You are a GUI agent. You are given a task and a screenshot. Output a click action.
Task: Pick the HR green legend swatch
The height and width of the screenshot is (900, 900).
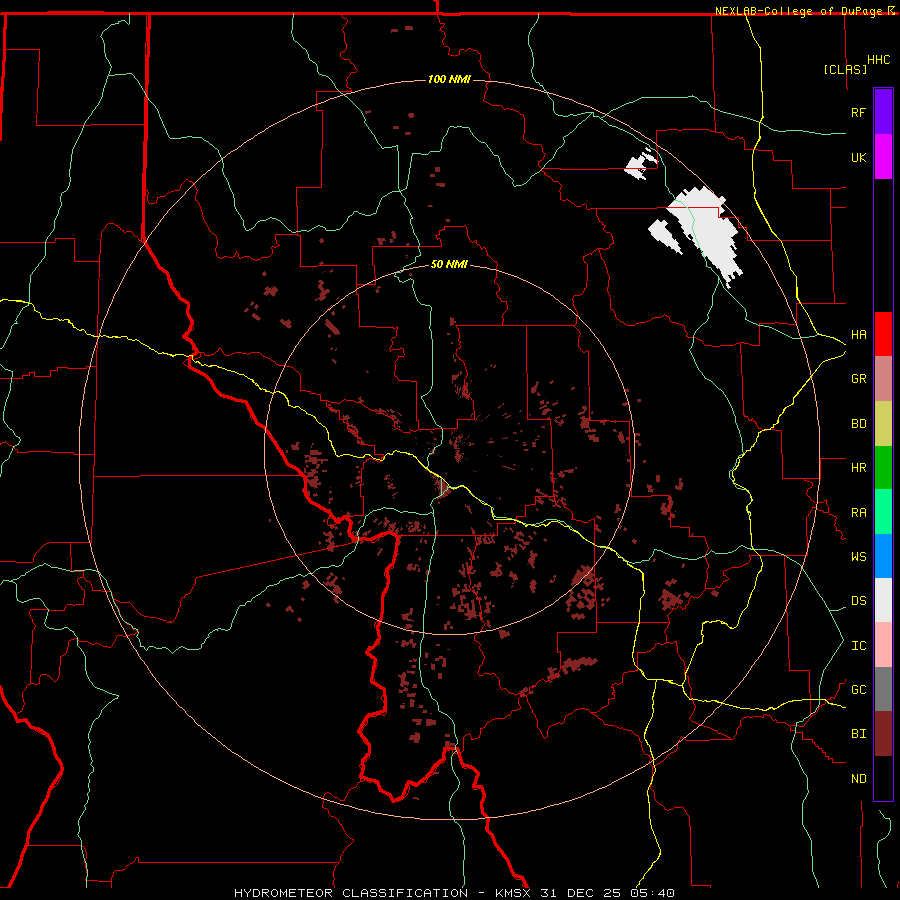pyautogui.click(x=883, y=468)
